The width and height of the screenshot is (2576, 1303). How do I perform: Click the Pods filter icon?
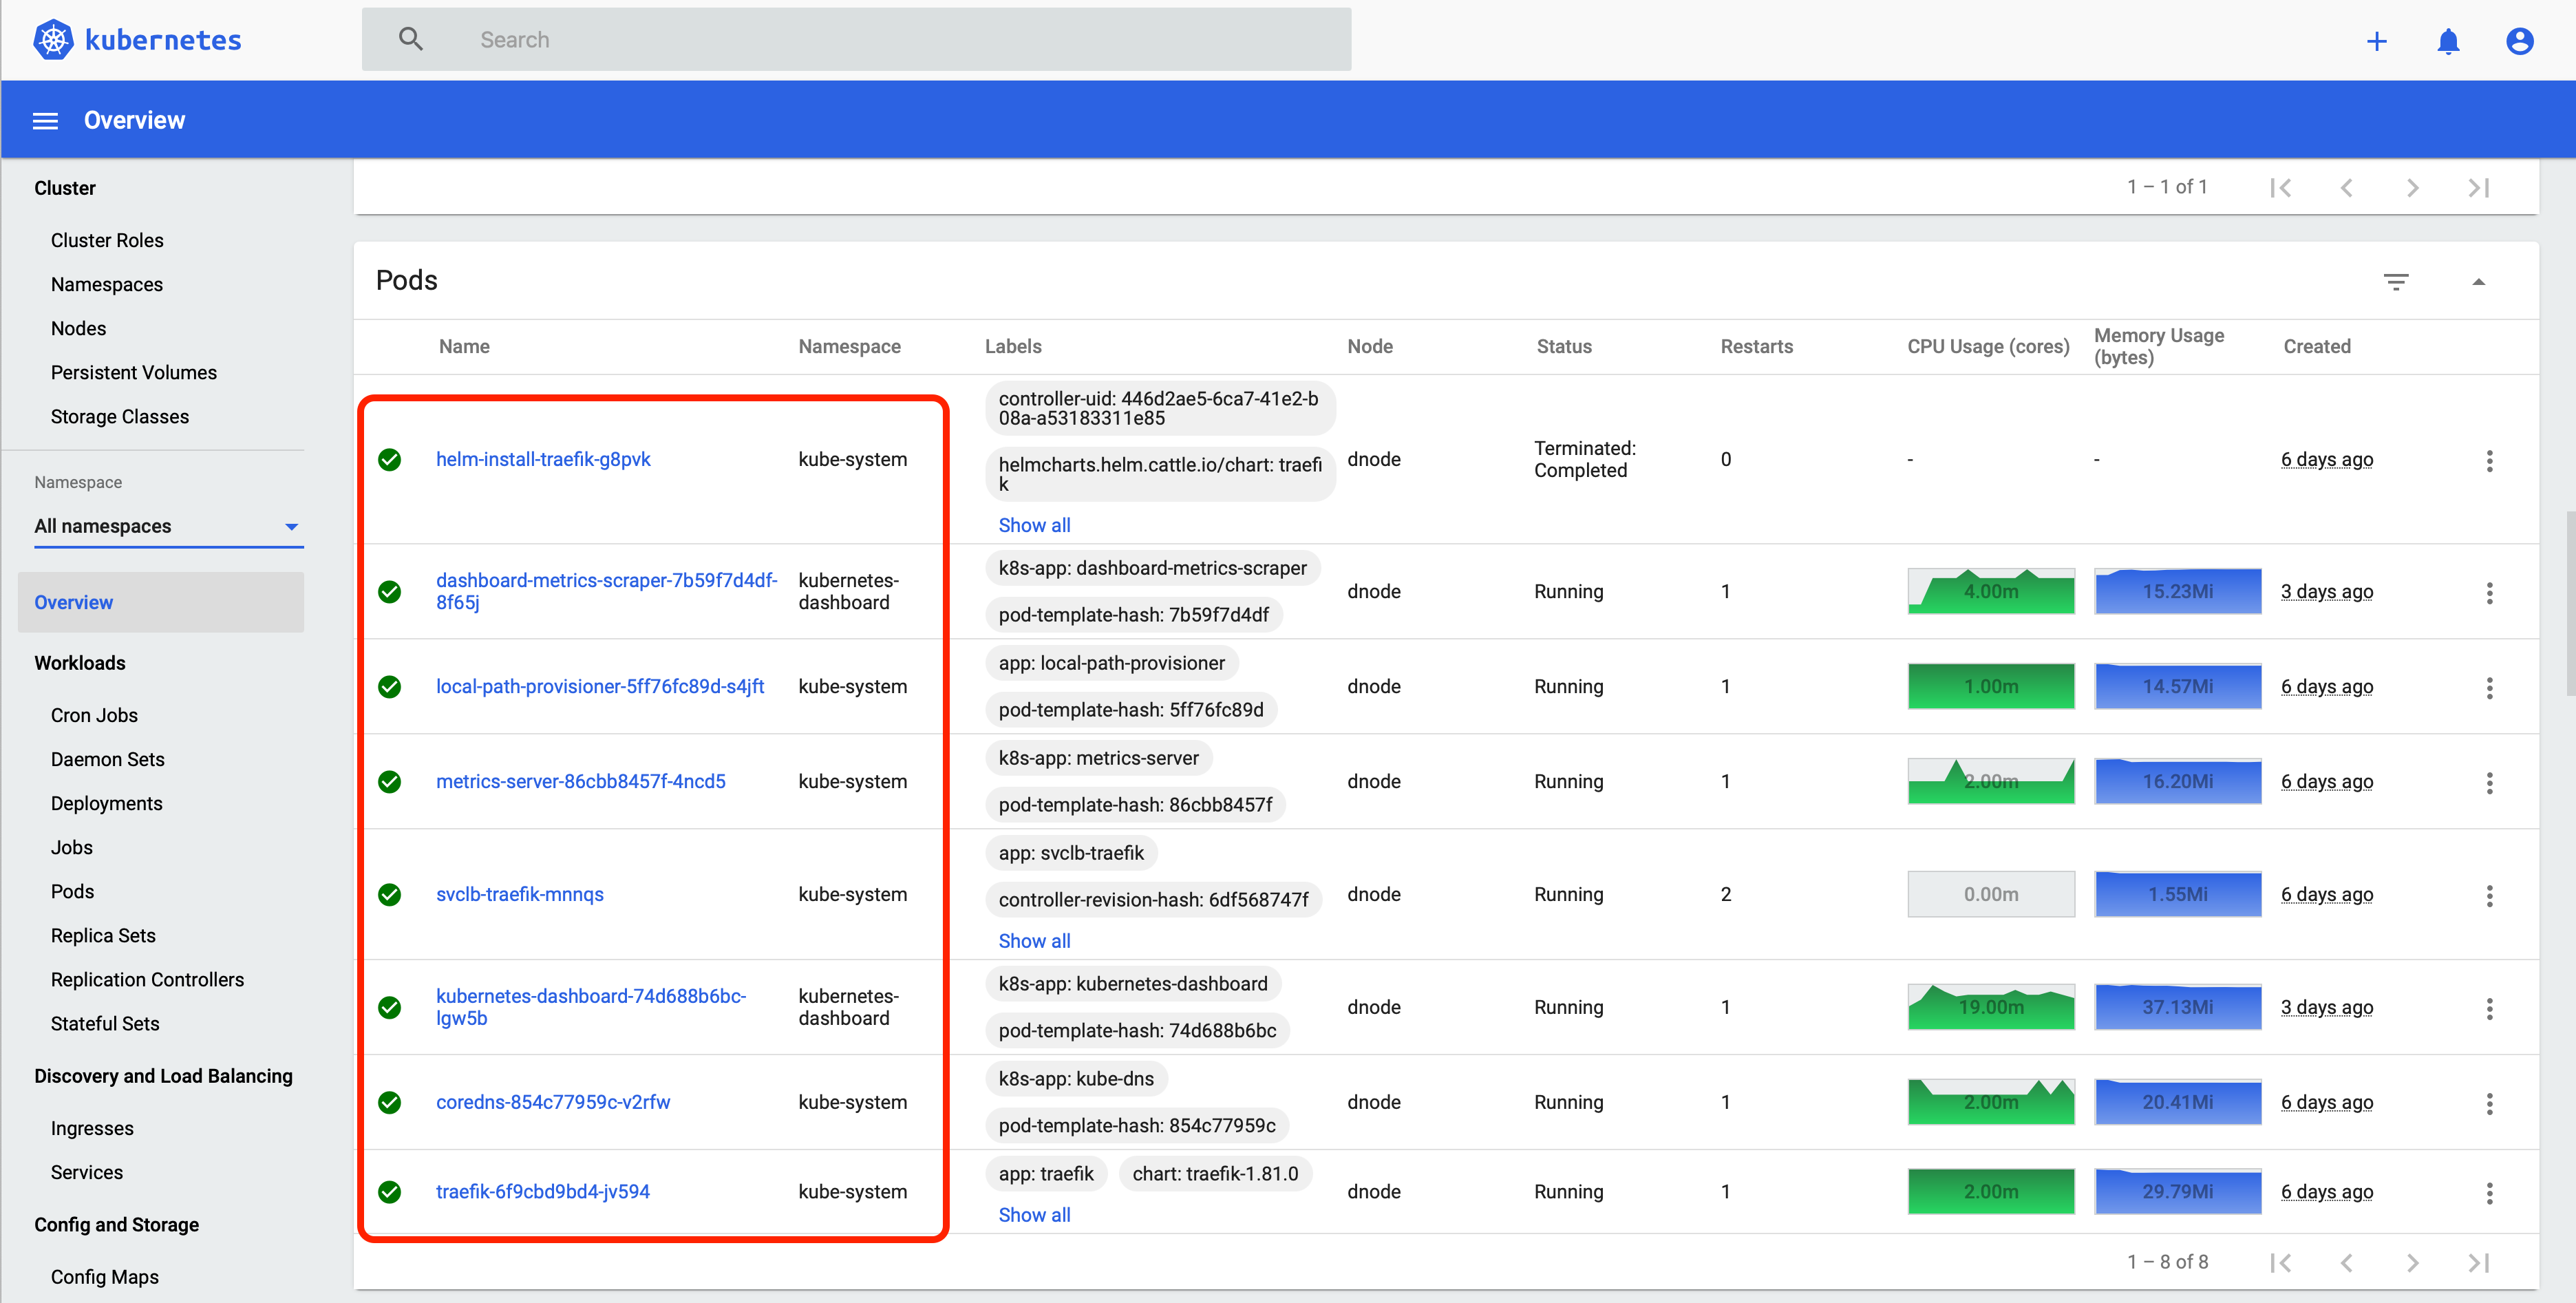coord(2396,282)
